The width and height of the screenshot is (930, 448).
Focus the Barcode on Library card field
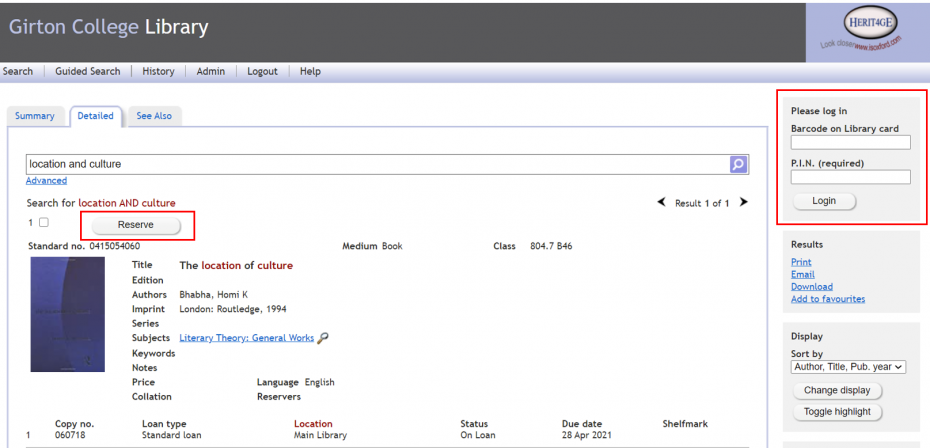850,143
